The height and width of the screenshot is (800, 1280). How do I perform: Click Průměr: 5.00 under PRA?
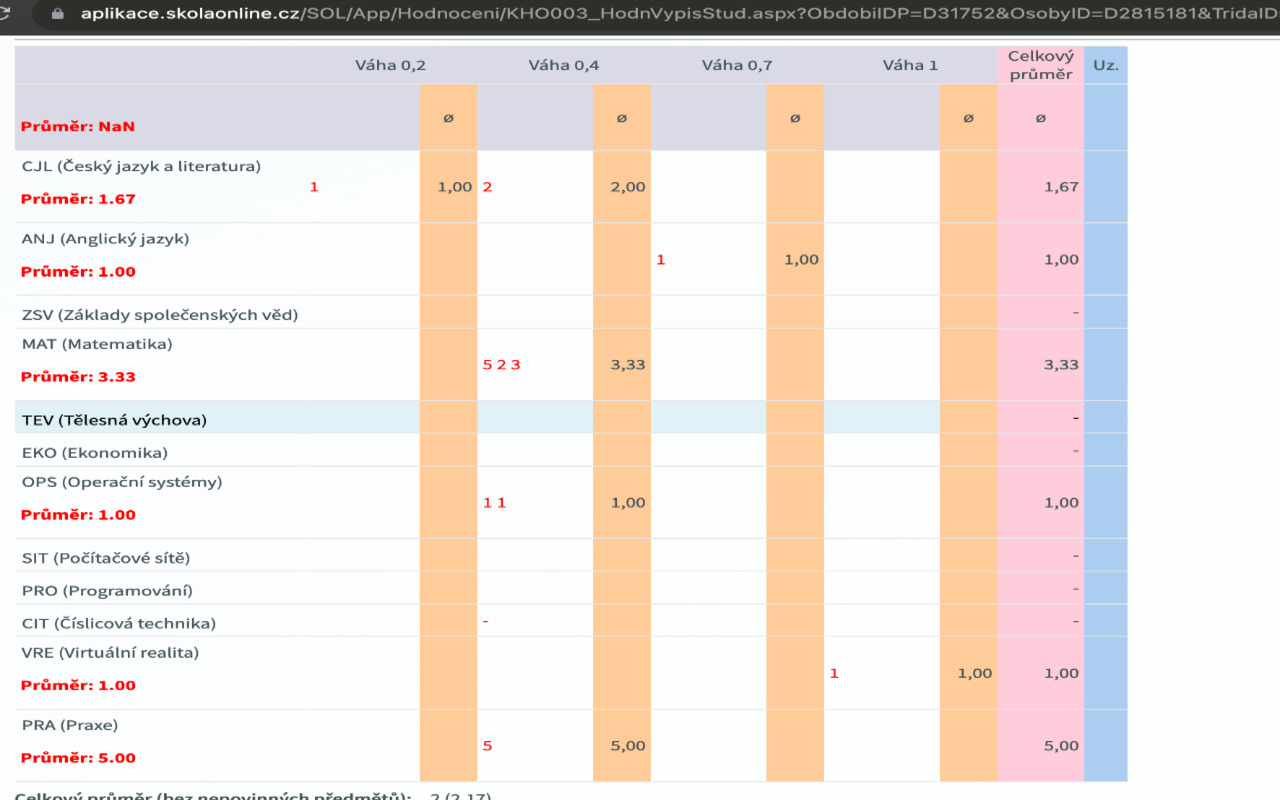coord(78,758)
